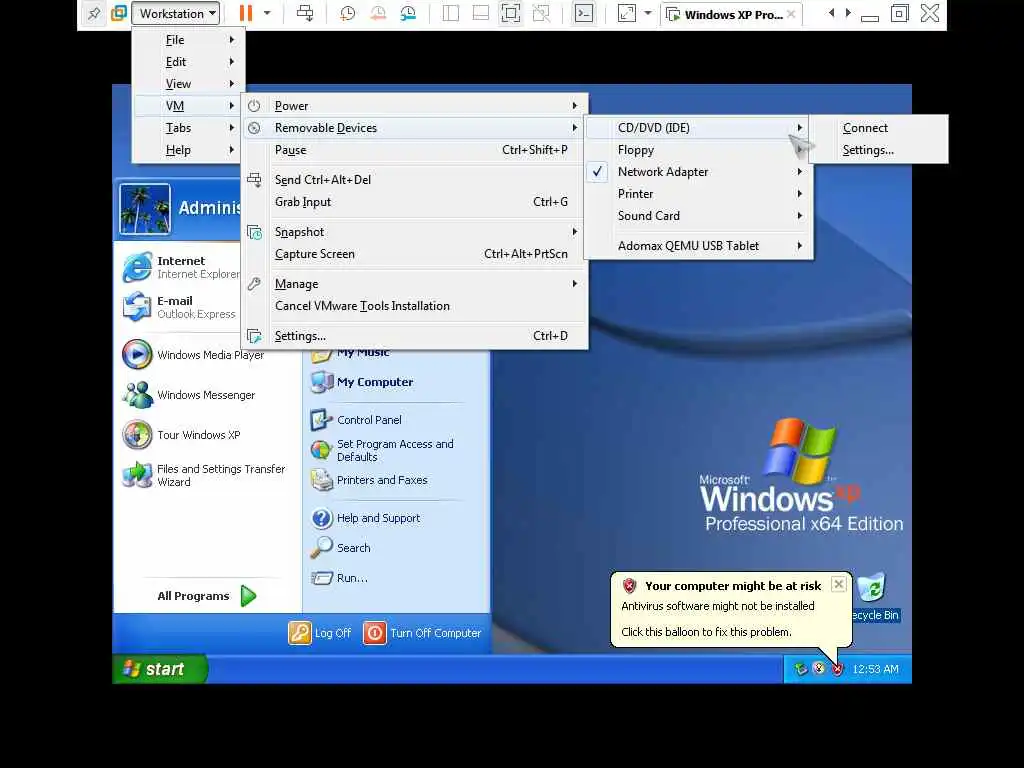Viewport: 1024px width, 768px height.
Task: Open the Snapshot Manager icon
Action: click(x=408, y=13)
